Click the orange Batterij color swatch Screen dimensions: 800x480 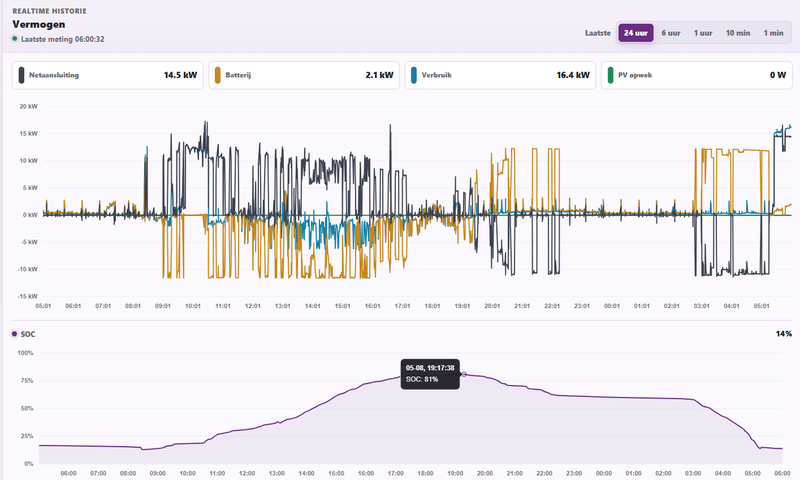point(218,75)
